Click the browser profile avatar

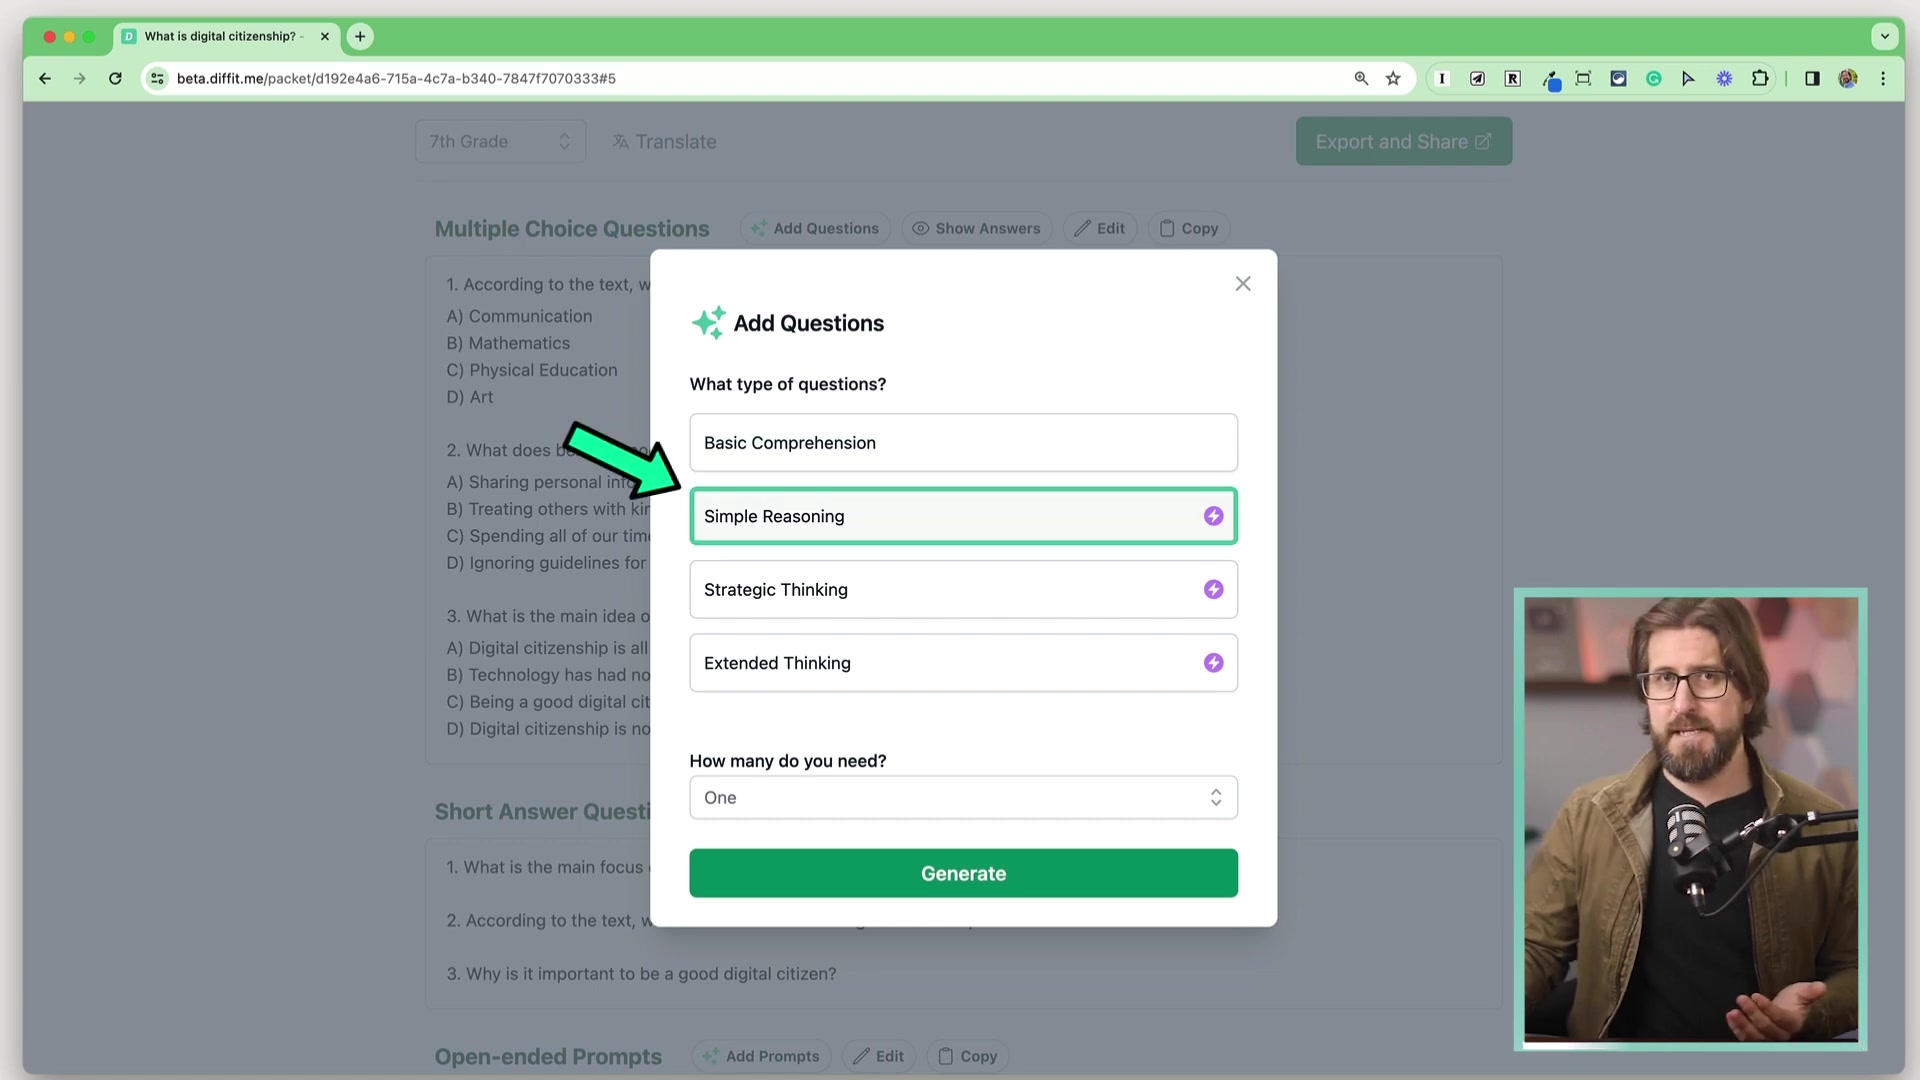tap(1848, 78)
